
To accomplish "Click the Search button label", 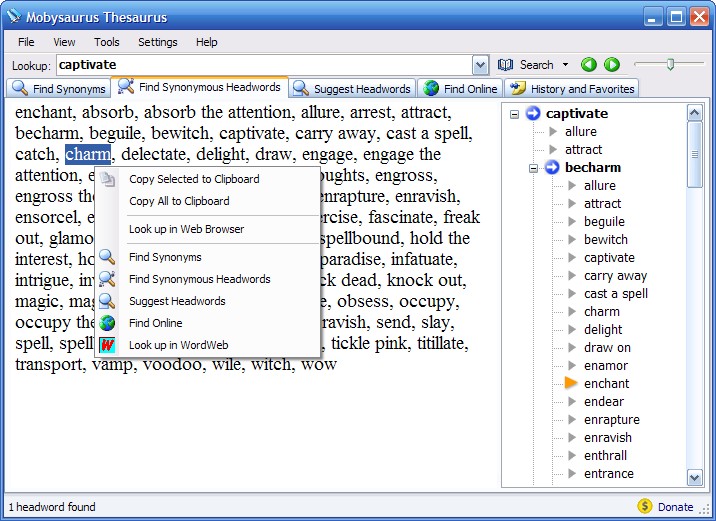I will 536,65.
